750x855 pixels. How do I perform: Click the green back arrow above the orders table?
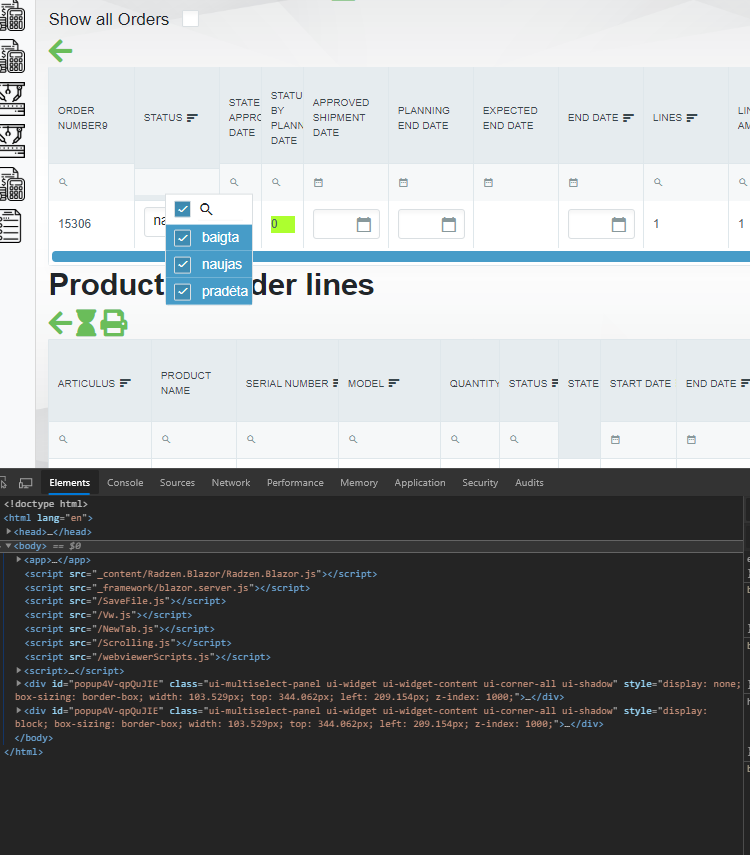[x=61, y=51]
